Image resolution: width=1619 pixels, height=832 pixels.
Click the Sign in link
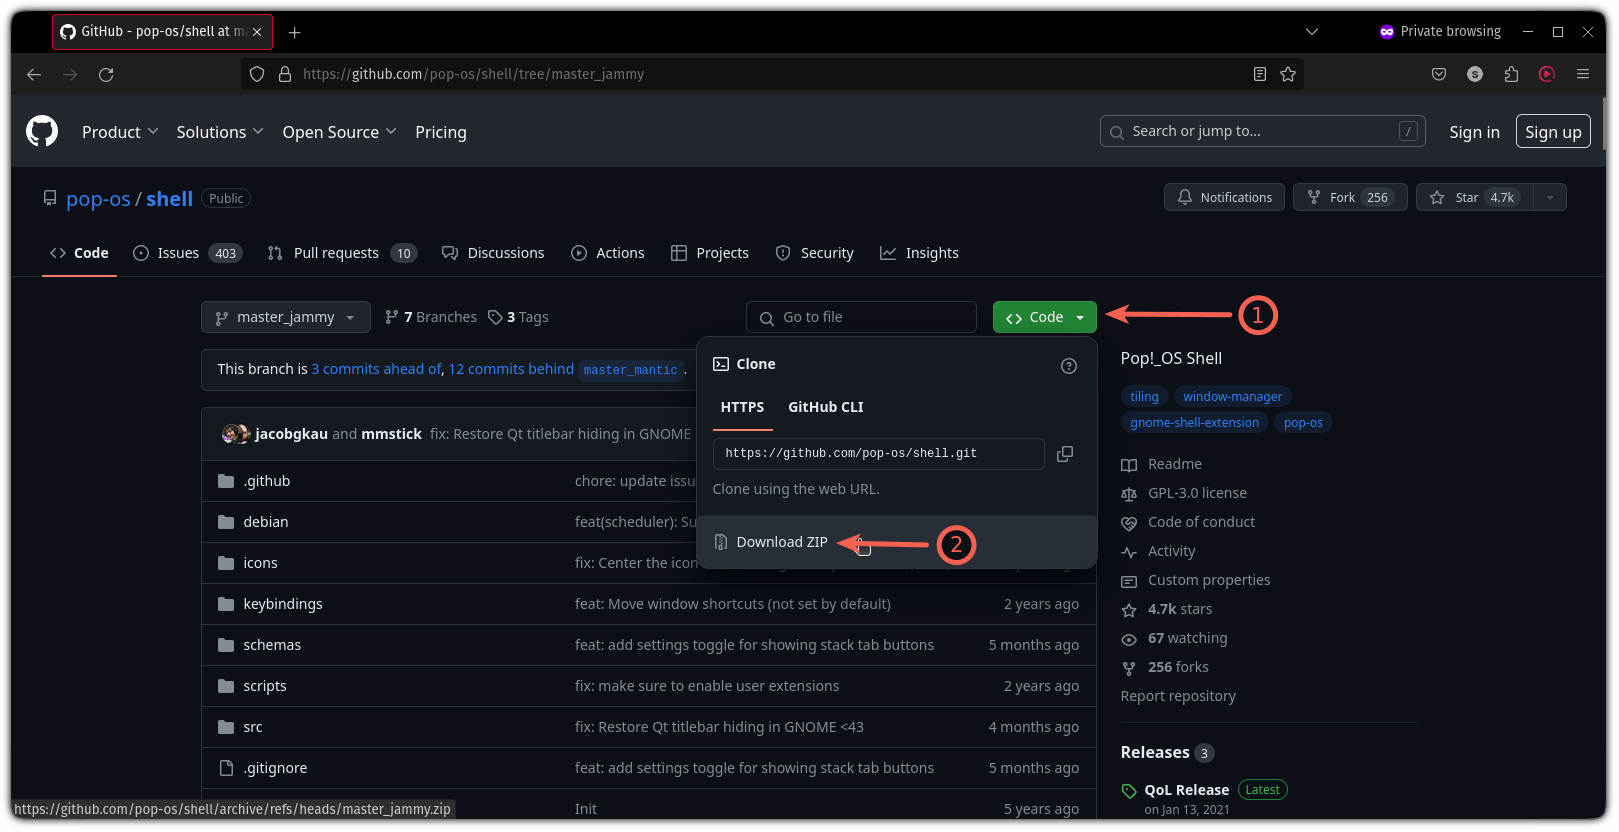(1474, 132)
